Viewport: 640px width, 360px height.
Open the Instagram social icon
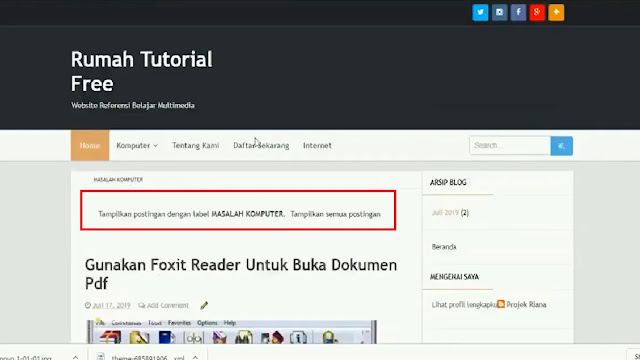(499, 12)
